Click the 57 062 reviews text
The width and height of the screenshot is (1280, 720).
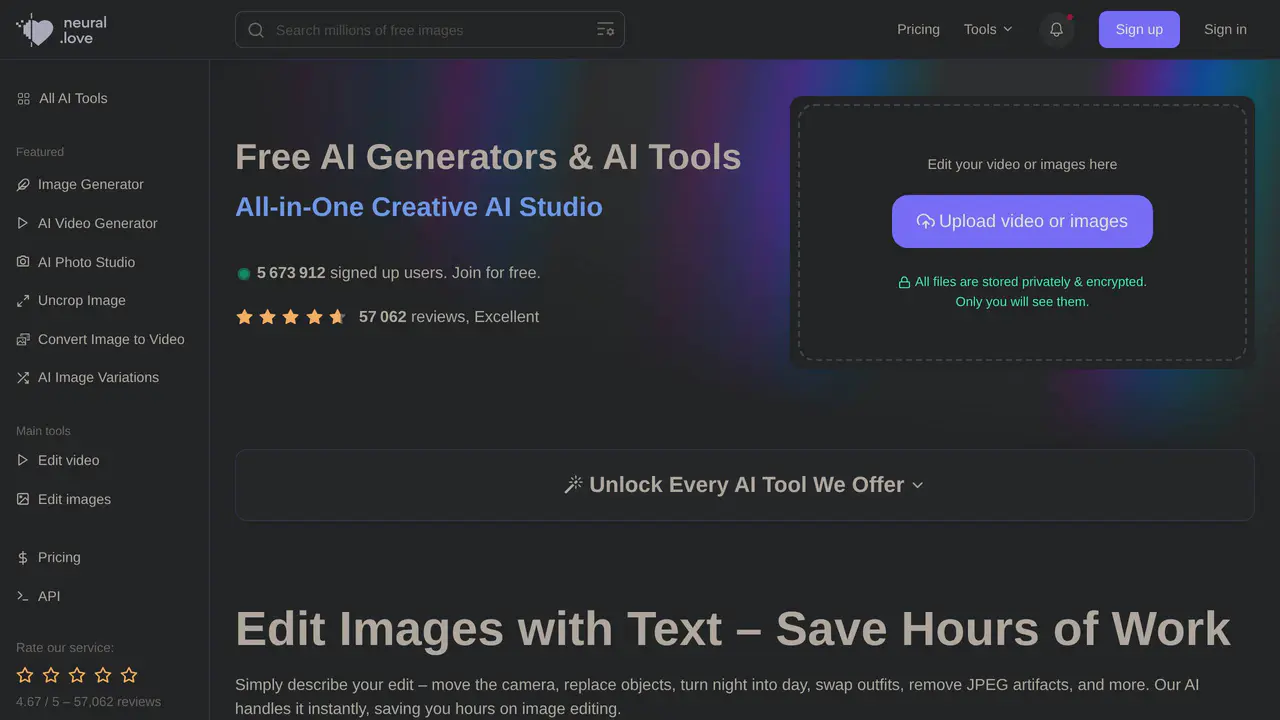pyautogui.click(x=449, y=317)
